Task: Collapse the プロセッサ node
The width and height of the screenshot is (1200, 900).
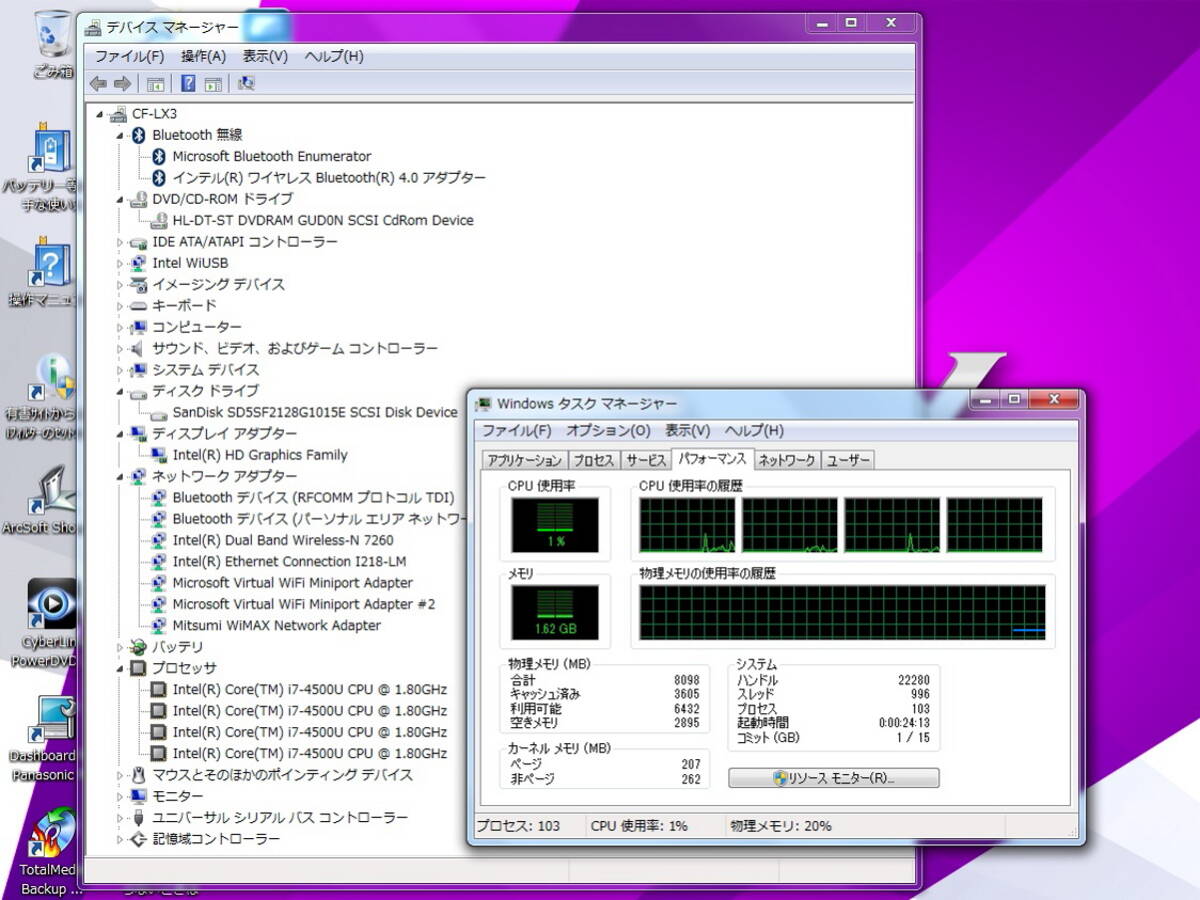Action: click(x=120, y=668)
